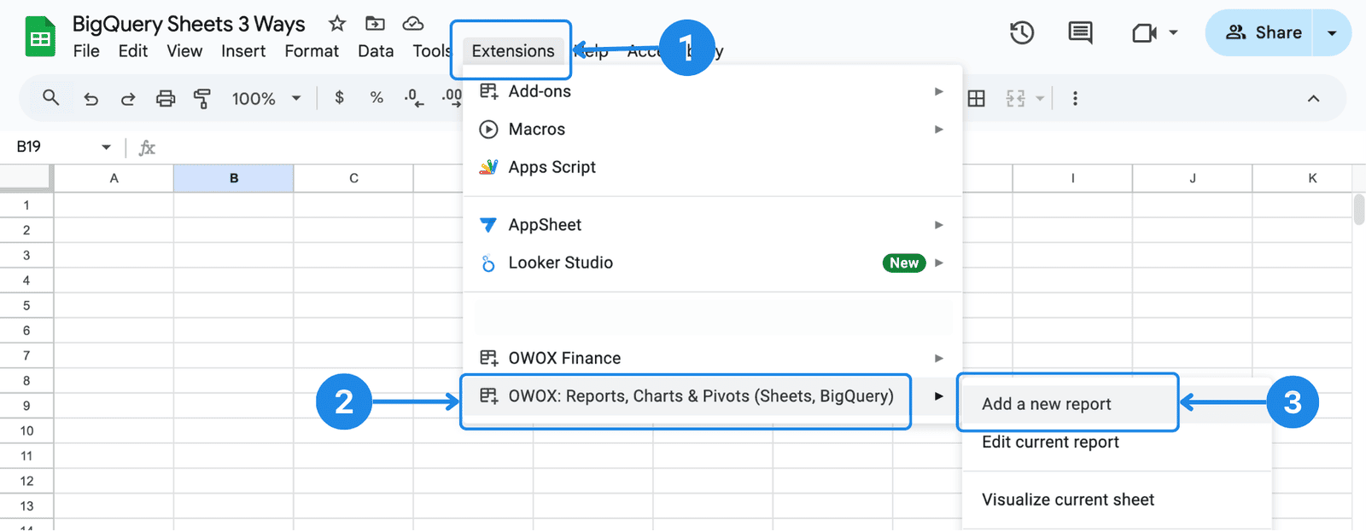Open the comments panel icon
Viewport: 1366px width, 531px height.
(x=1080, y=33)
